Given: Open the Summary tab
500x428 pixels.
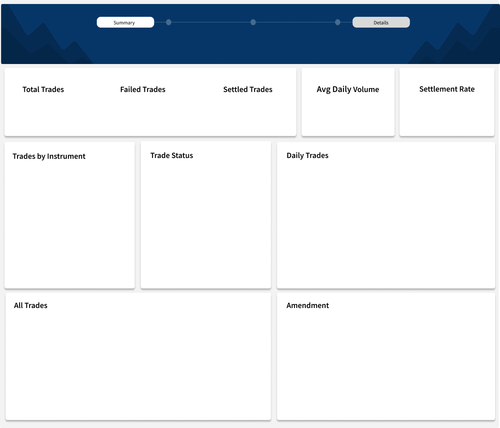Looking at the screenshot, I should [125, 22].
